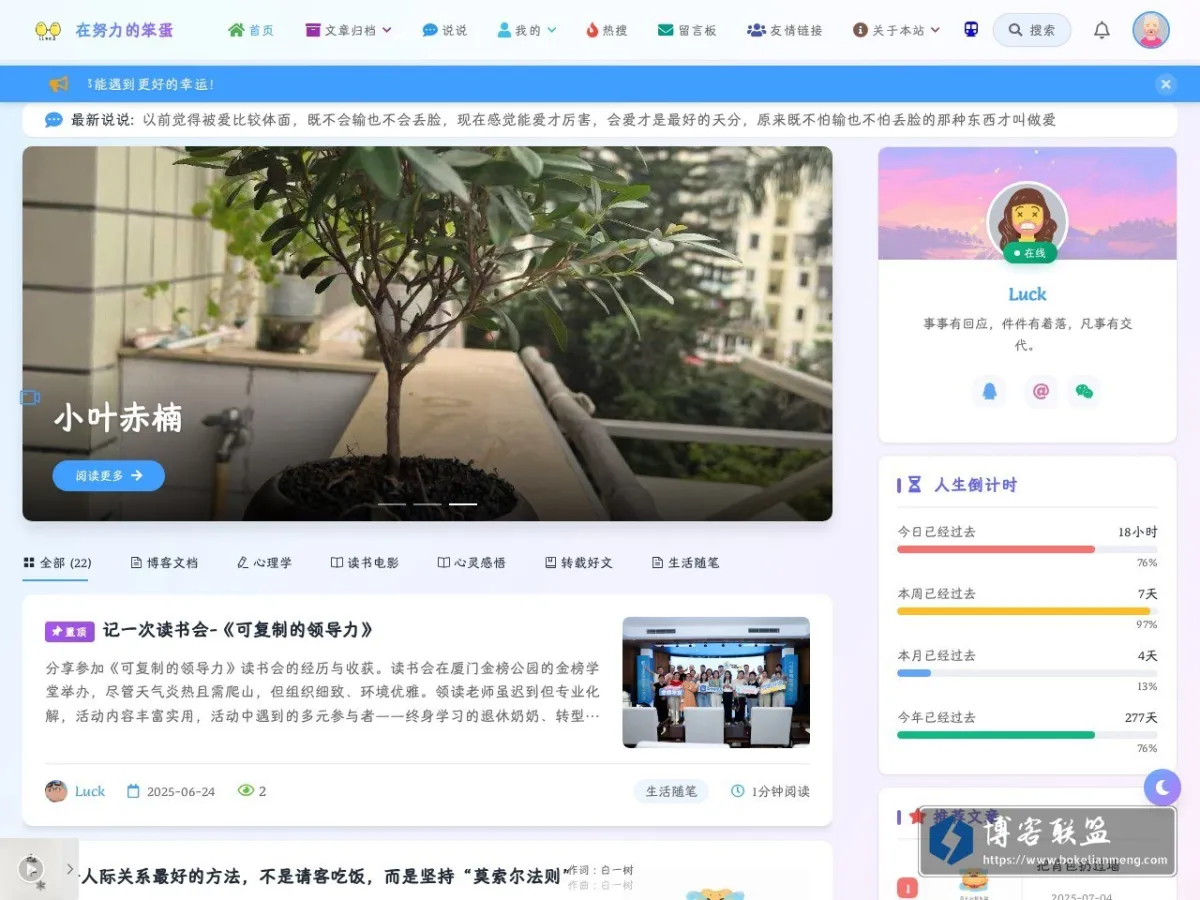The width and height of the screenshot is (1200, 900).
Task: Select the second carousel indicator
Action: point(427,504)
